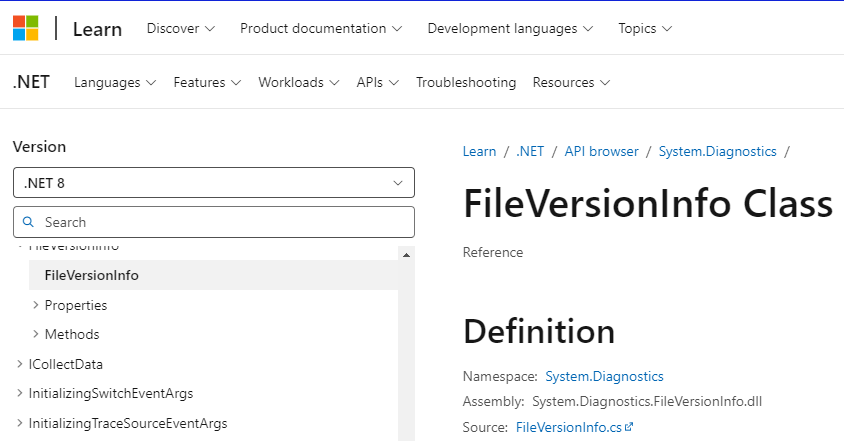Open the Discover menu
This screenshot has width=844, height=441.
[x=181, y=29]
